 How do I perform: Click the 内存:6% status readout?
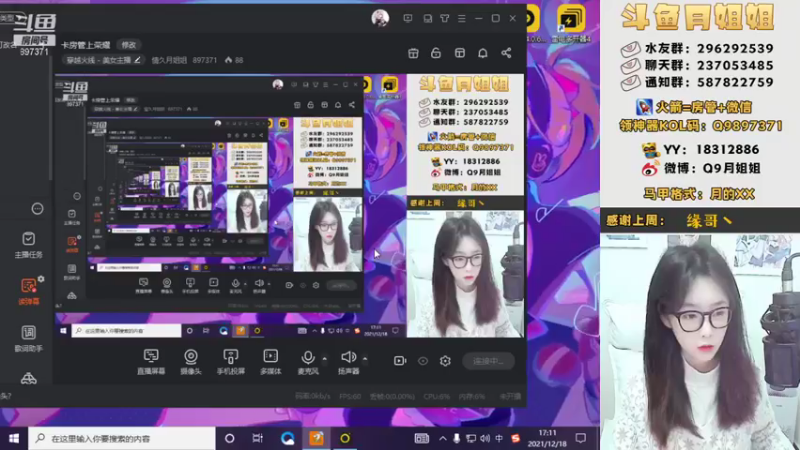tap(472, 396)
